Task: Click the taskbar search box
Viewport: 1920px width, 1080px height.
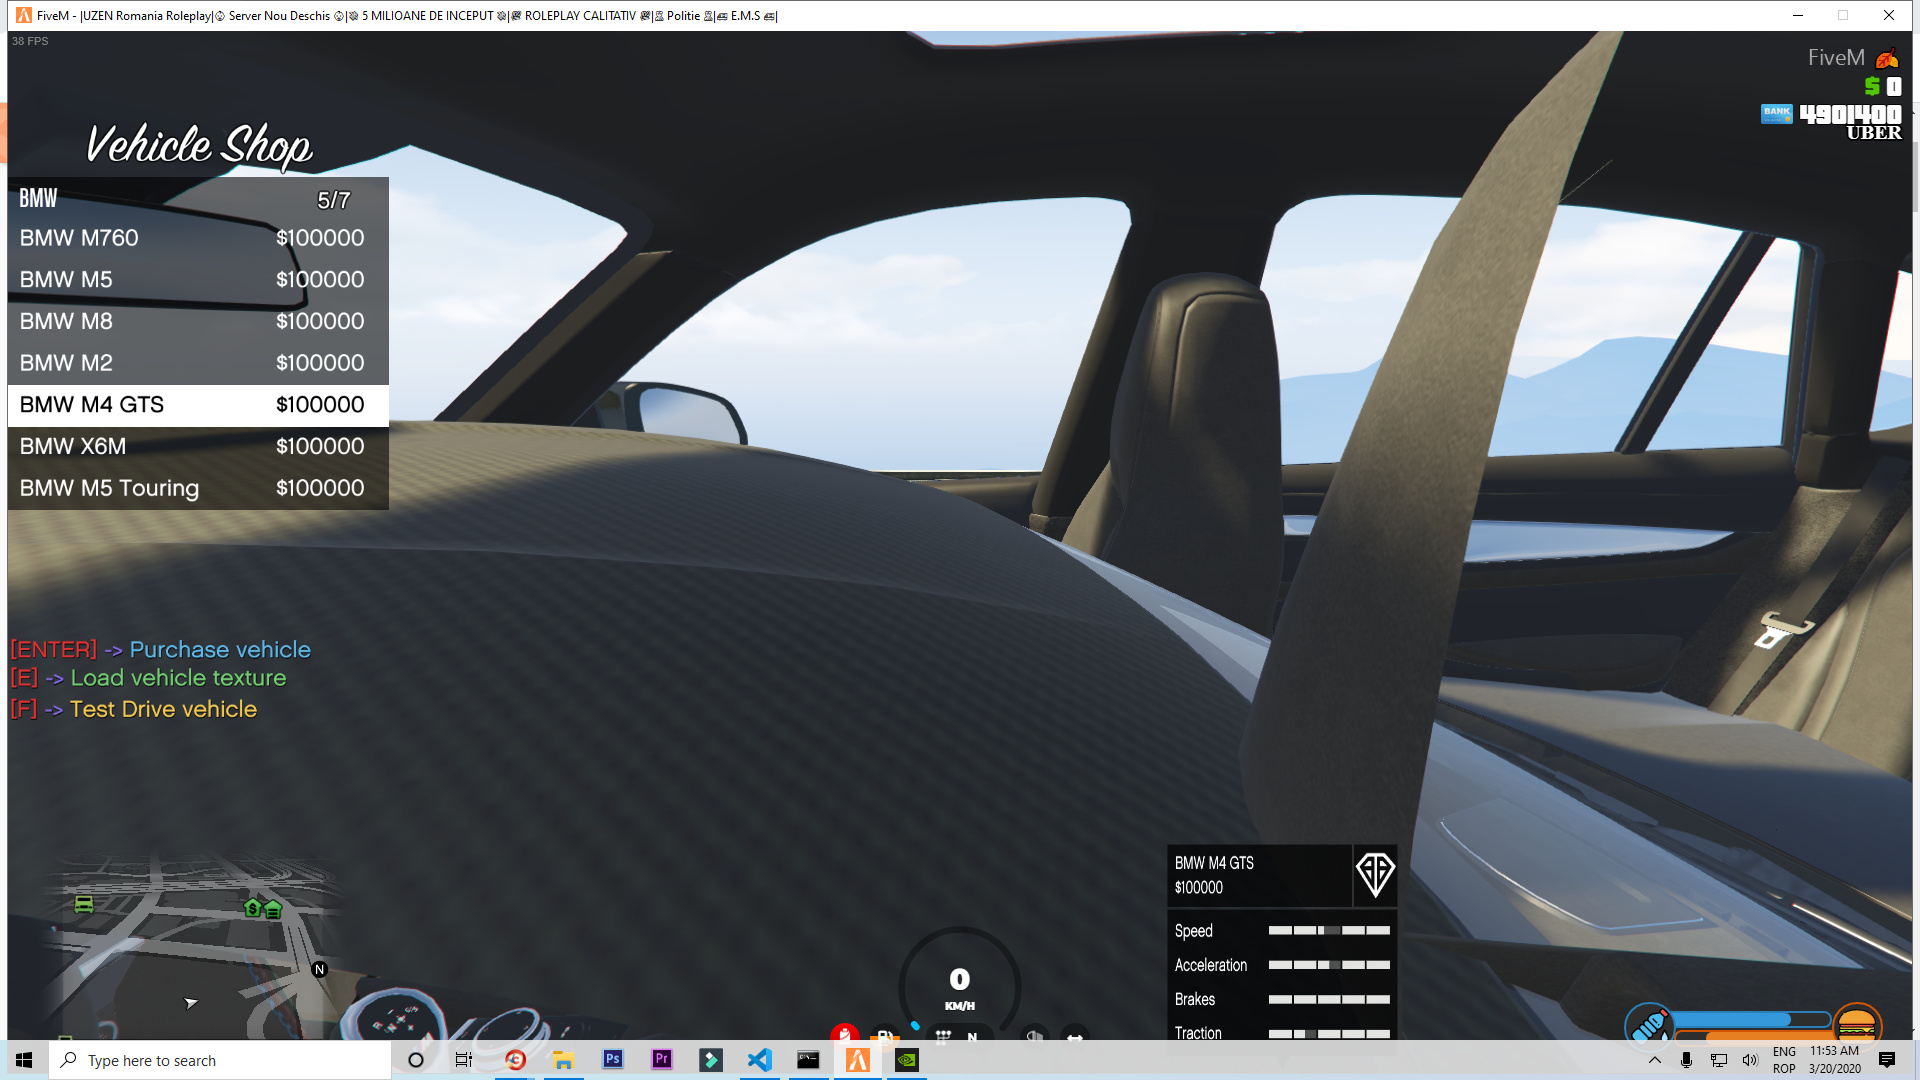Action: point(220,1060)
